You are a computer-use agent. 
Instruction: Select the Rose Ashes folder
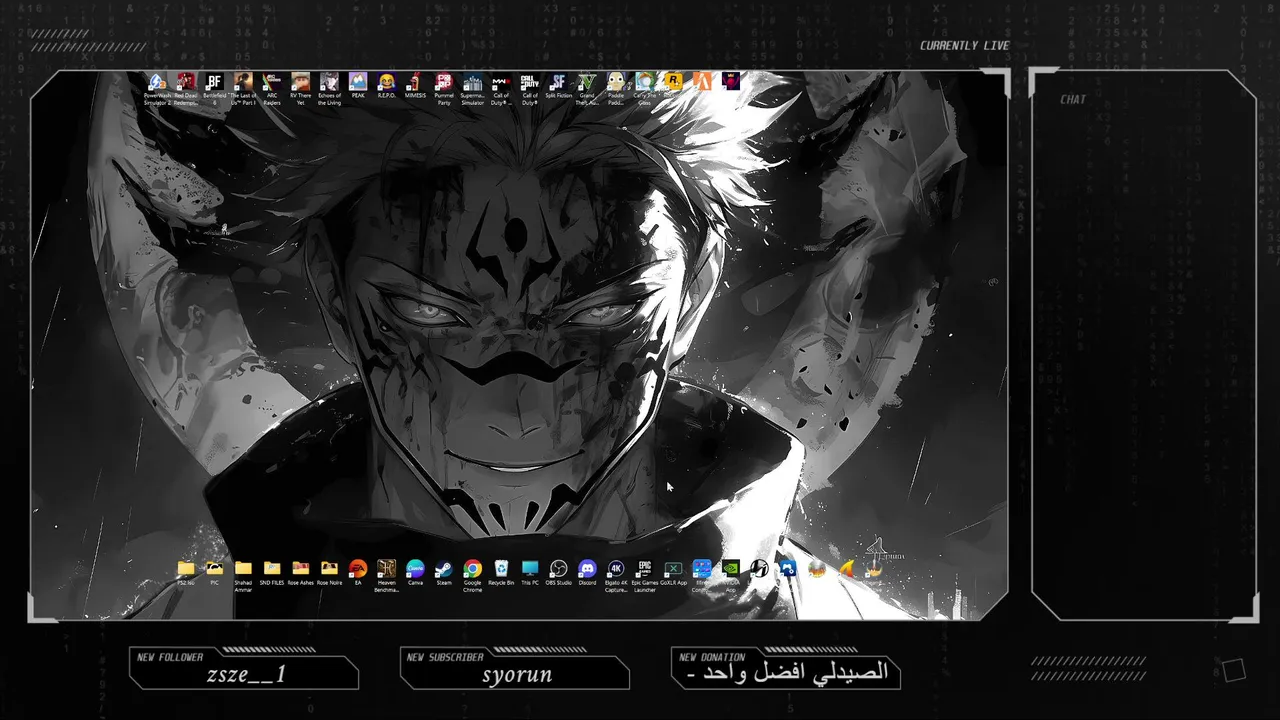point(300,573)
